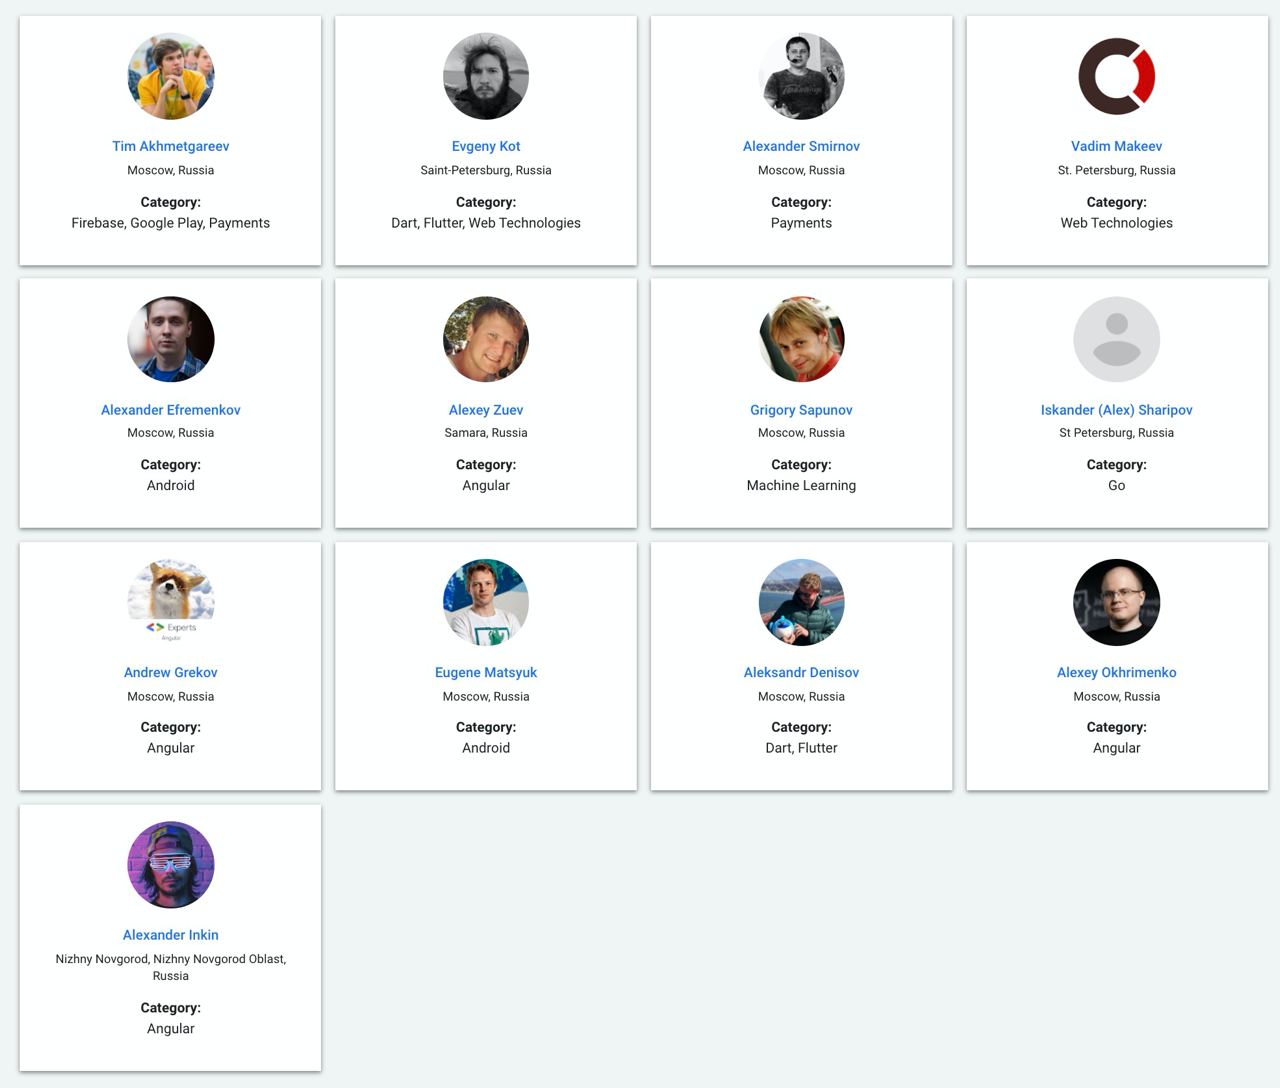Select 'Dart, Flutter, Web Technologies' category text
Image resolution: width=1280 pixels, height=1088 pixels.
(486, 223)
